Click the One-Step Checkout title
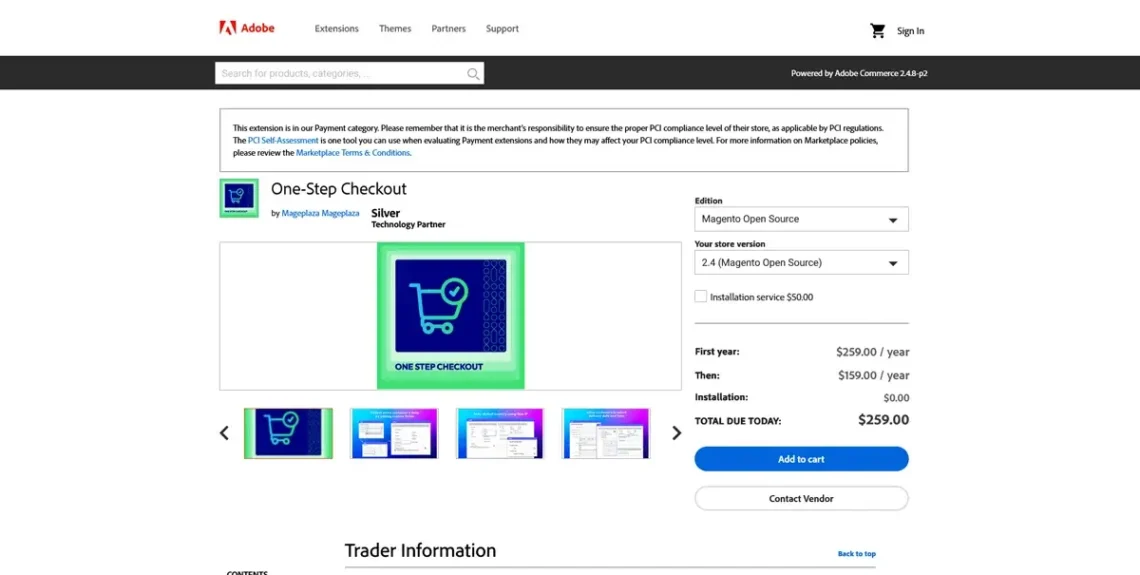Screen dimensions: 1140x575 (x=339, y=189)
